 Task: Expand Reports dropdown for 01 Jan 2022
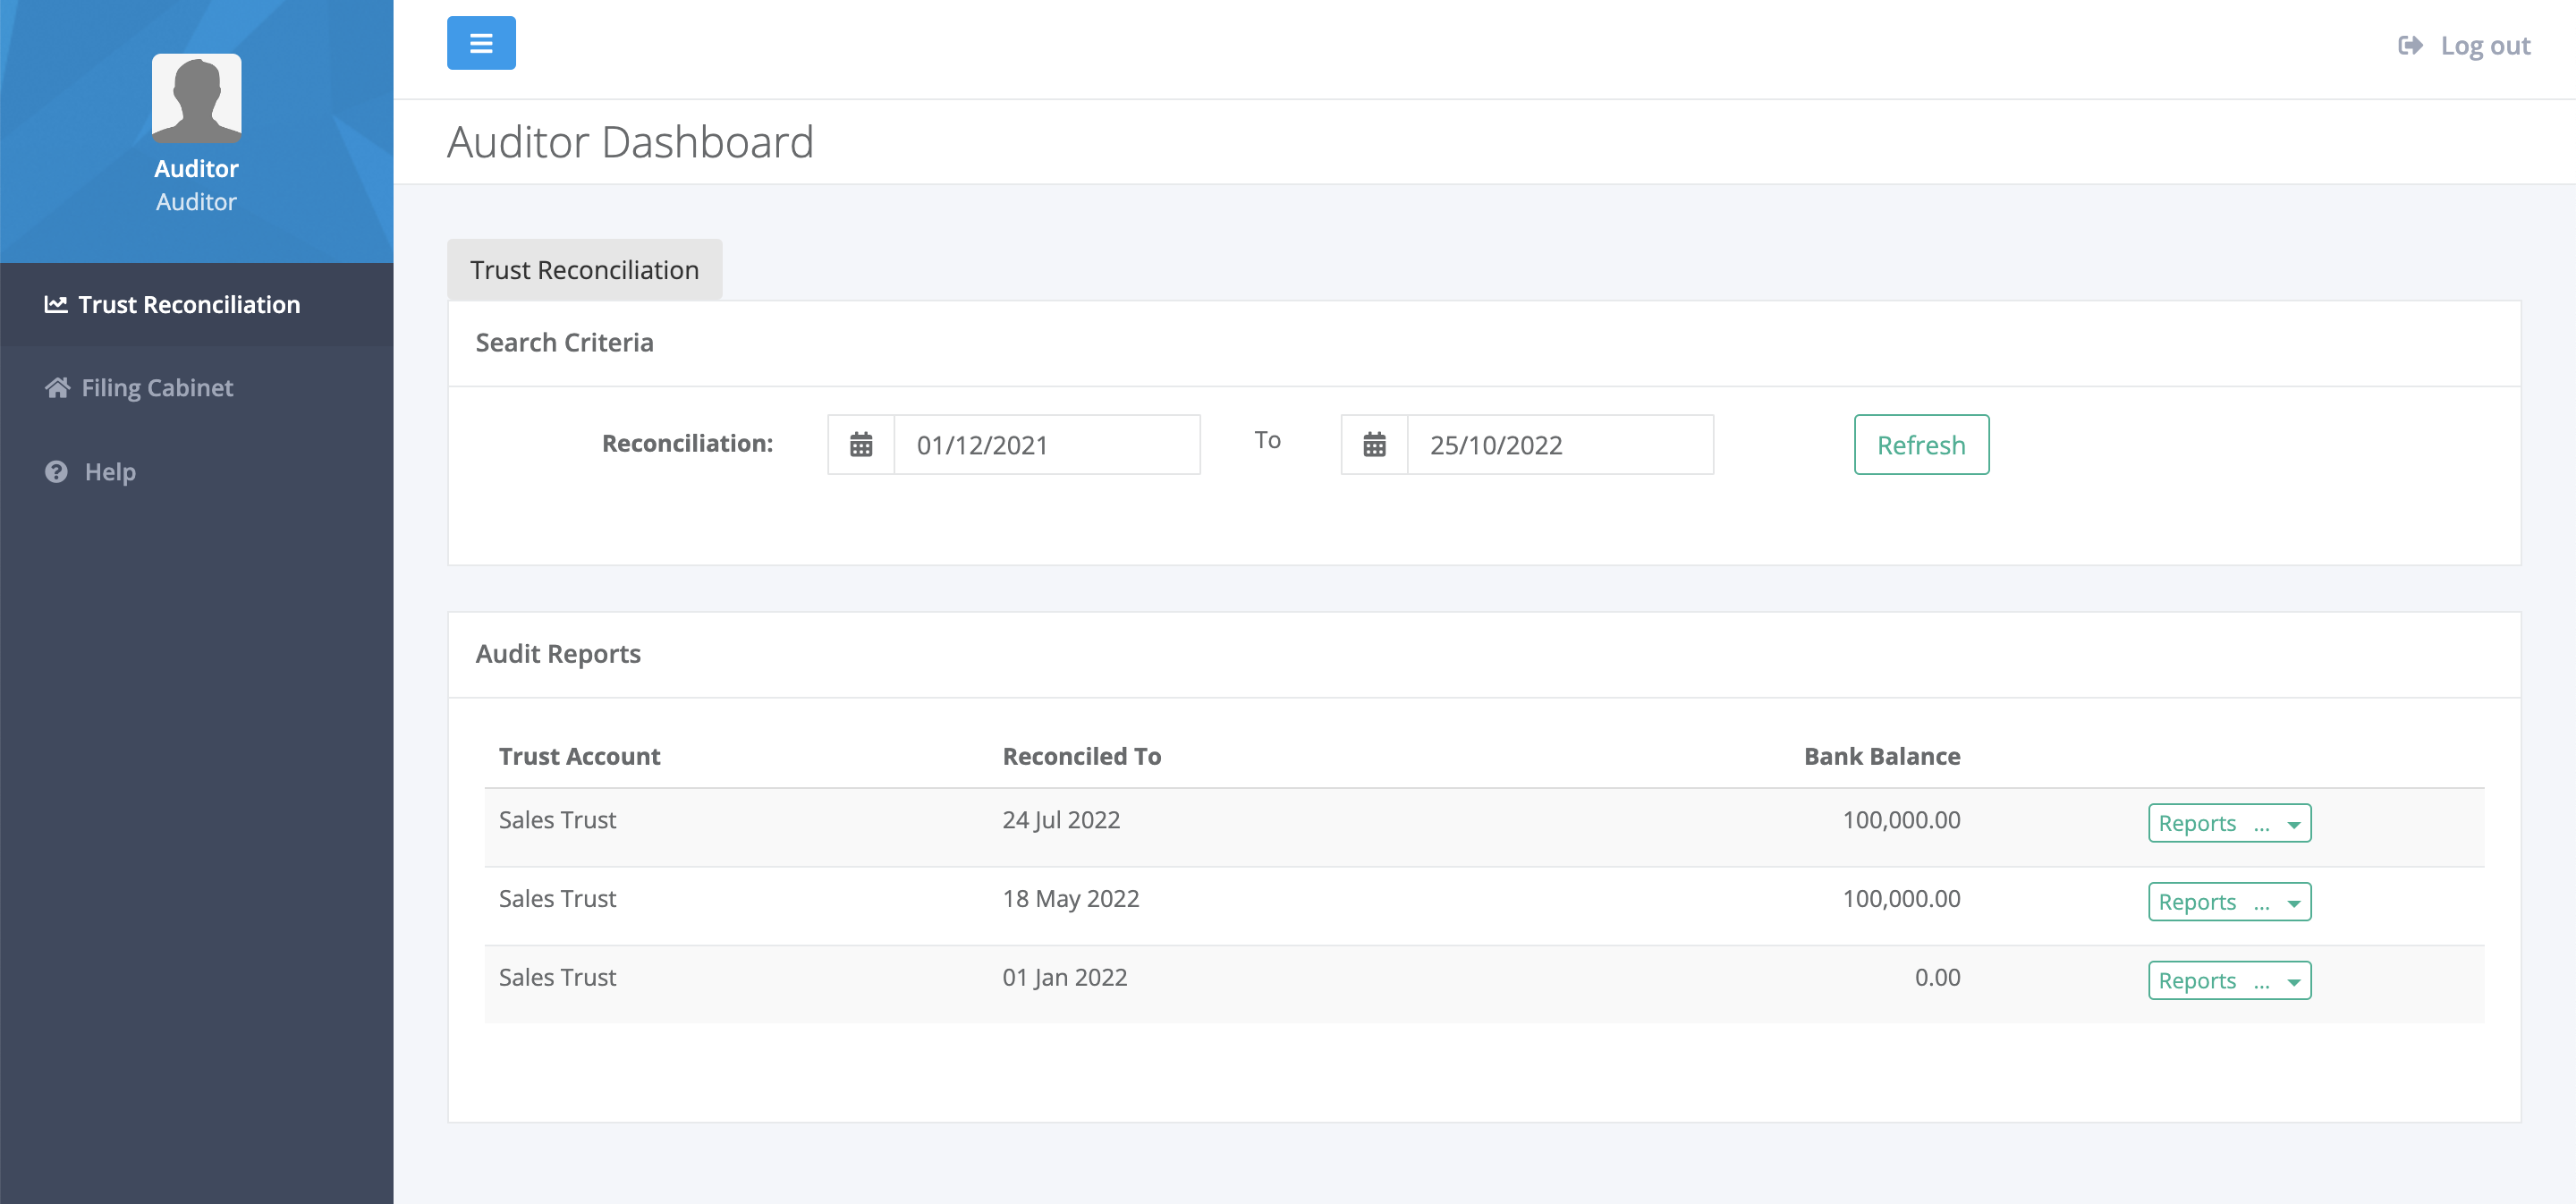2228,981
